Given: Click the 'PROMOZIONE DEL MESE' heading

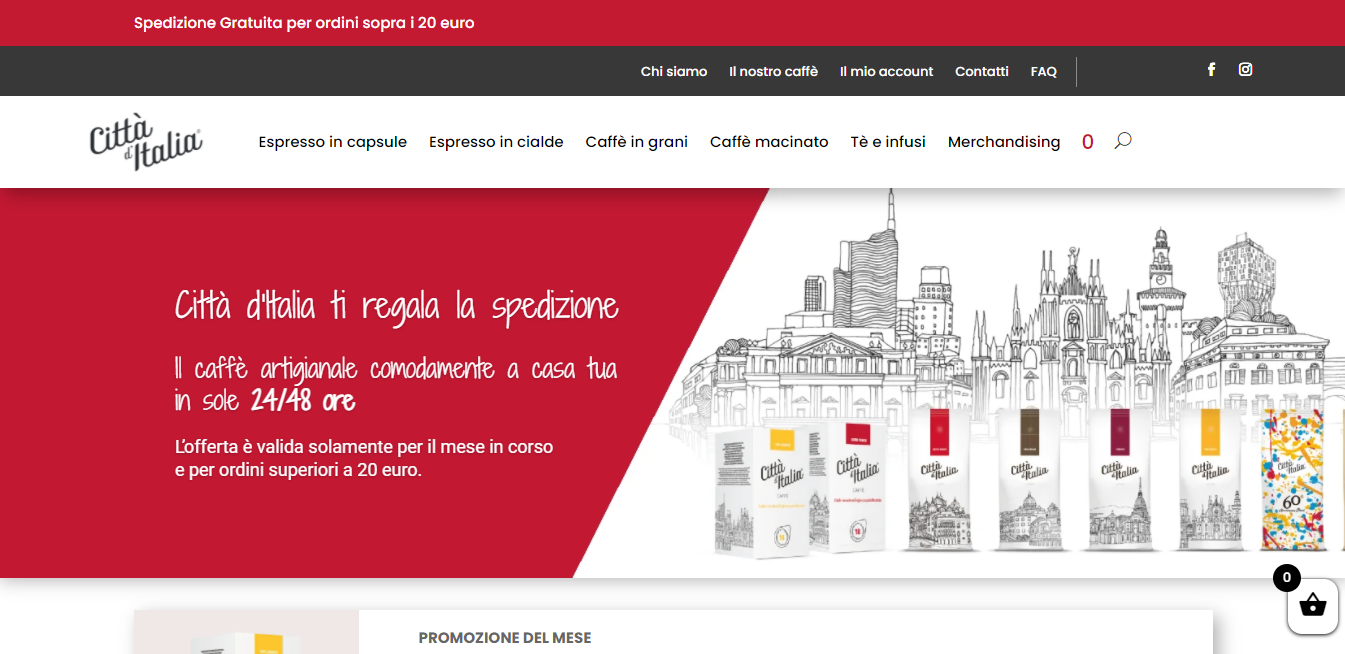Looking at the screenshot, I should pyautogui.click(x=505, y=638).
